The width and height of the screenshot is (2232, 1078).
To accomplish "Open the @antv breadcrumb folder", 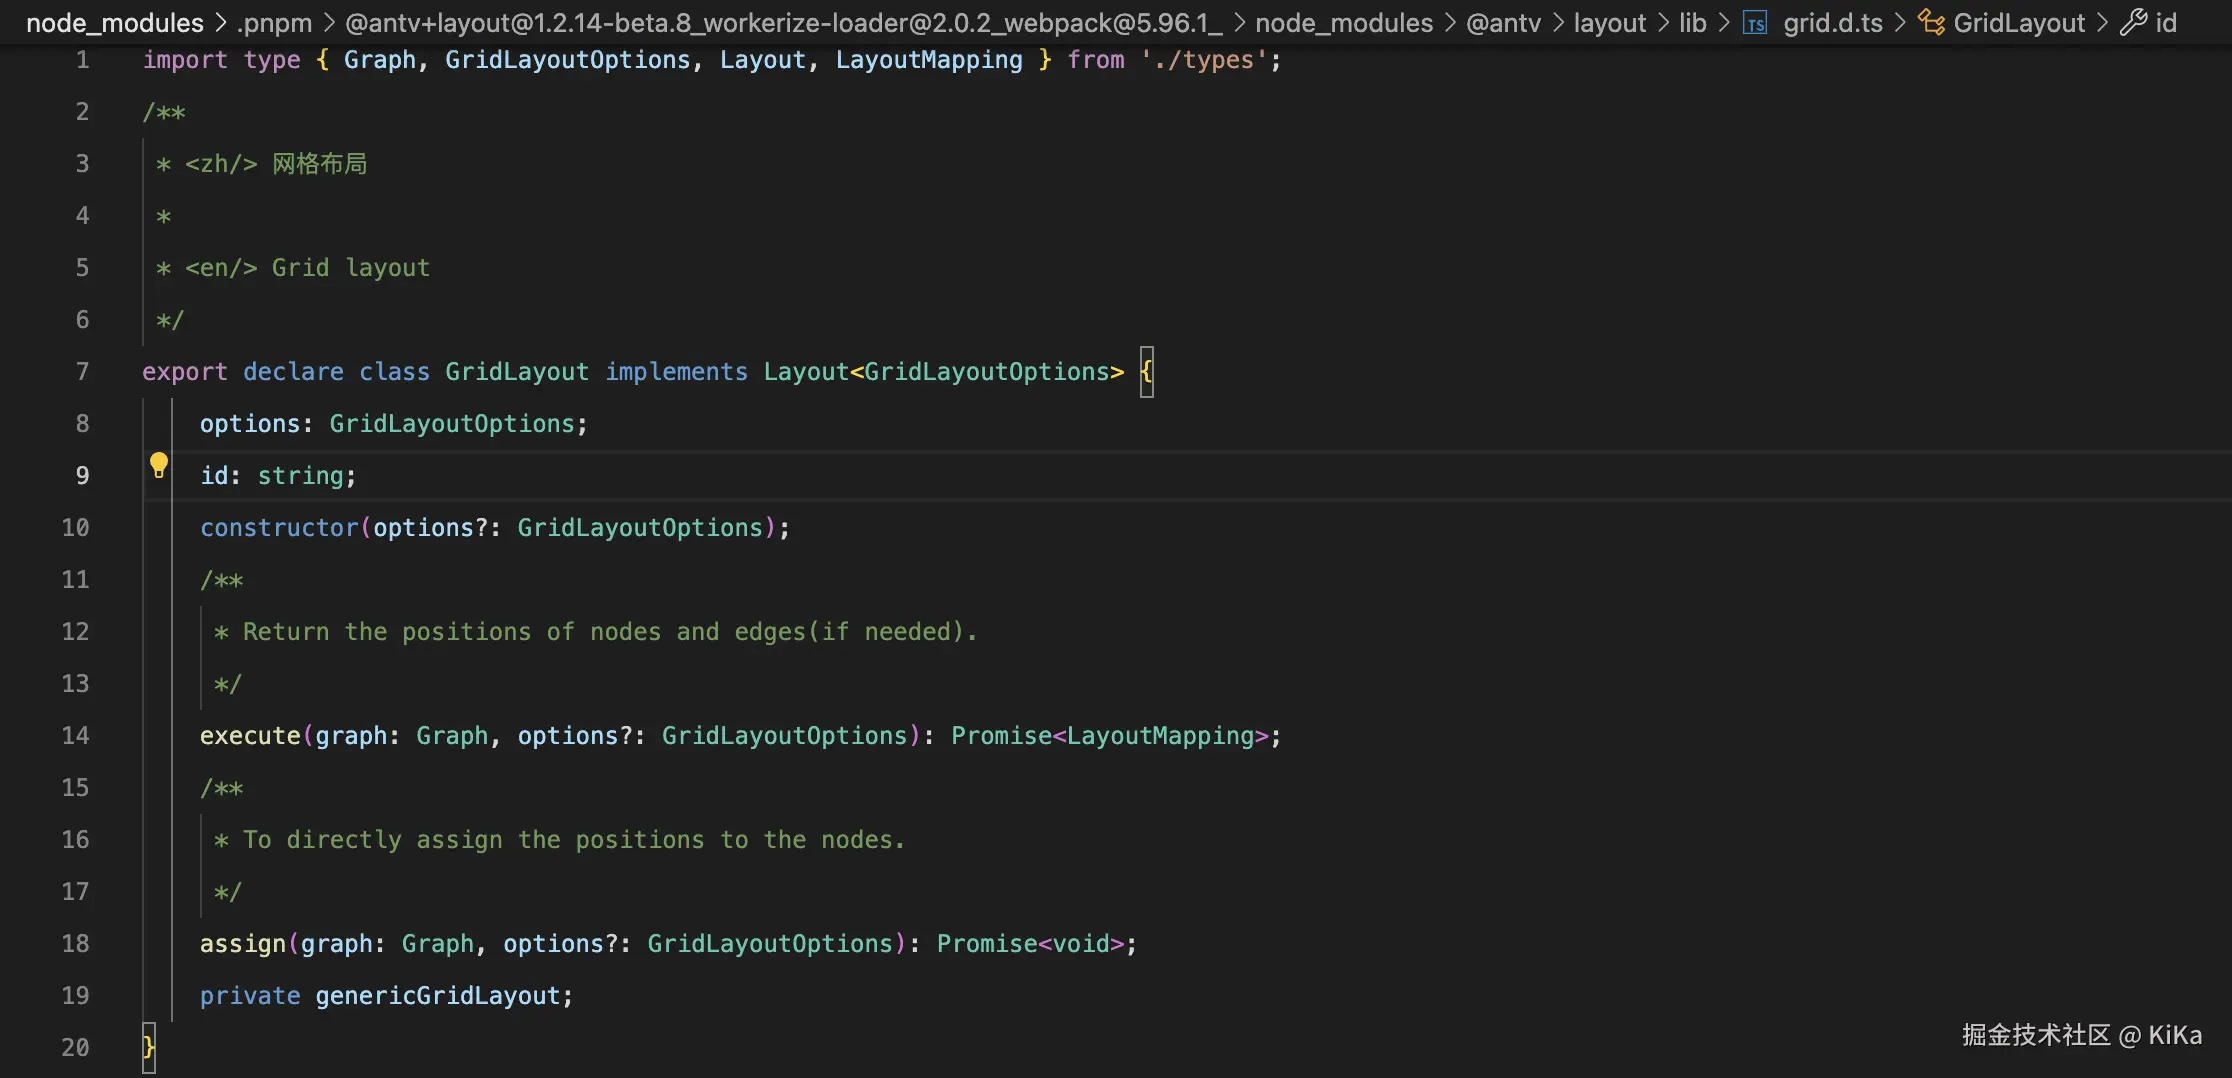I will tap(1503, 22).
